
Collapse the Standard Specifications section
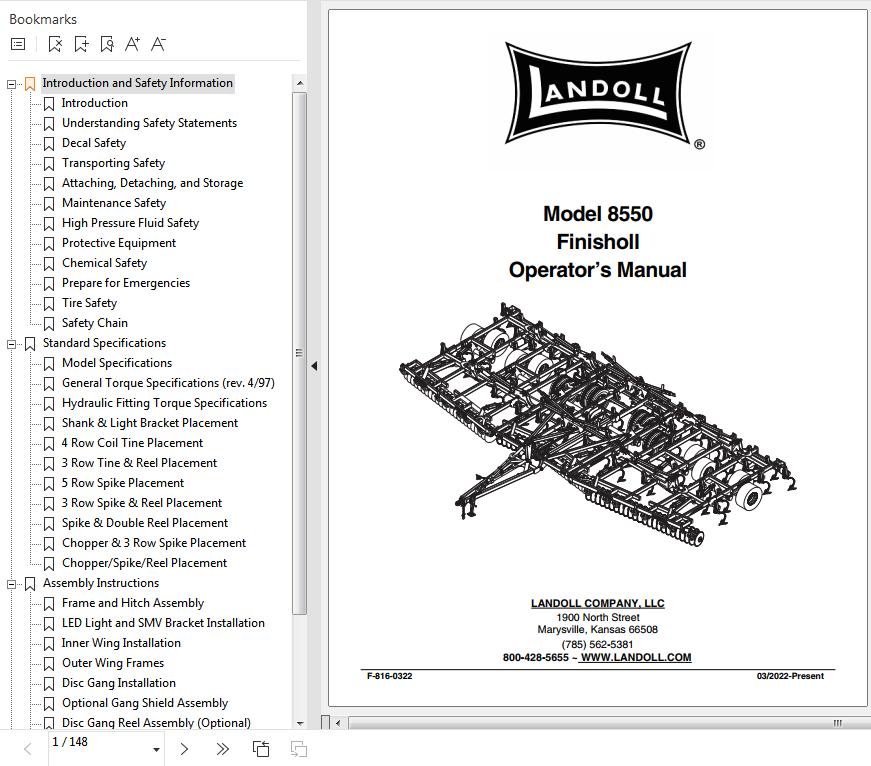[x=11, y=344]
